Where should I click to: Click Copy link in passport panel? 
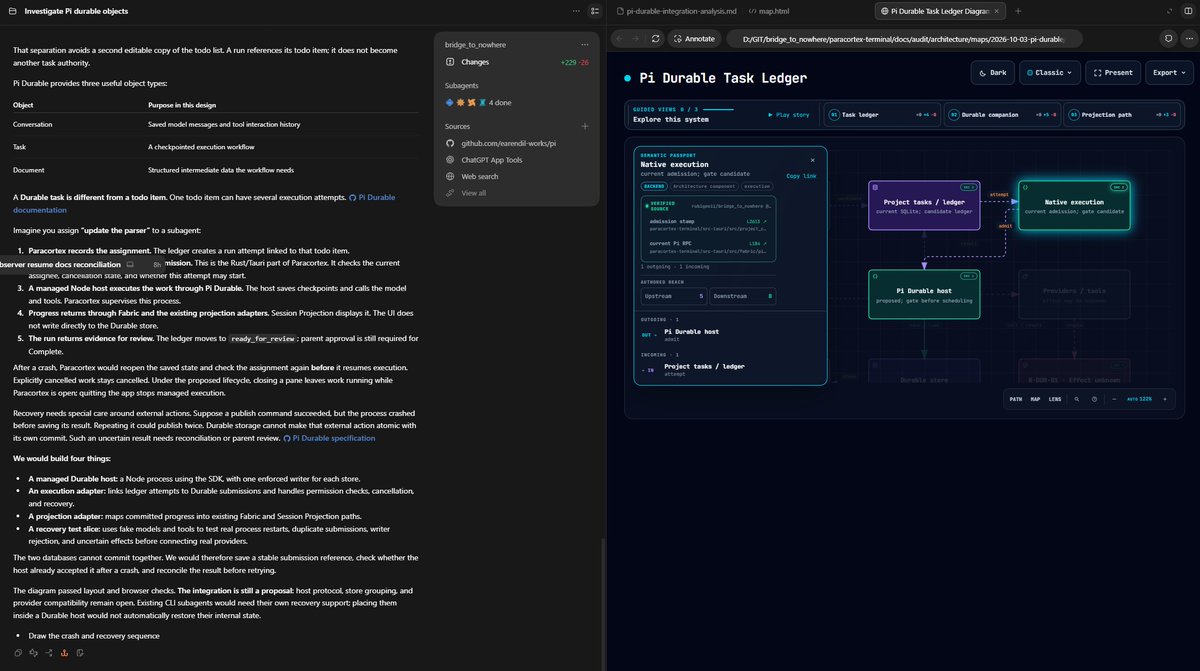coord(801,176)
